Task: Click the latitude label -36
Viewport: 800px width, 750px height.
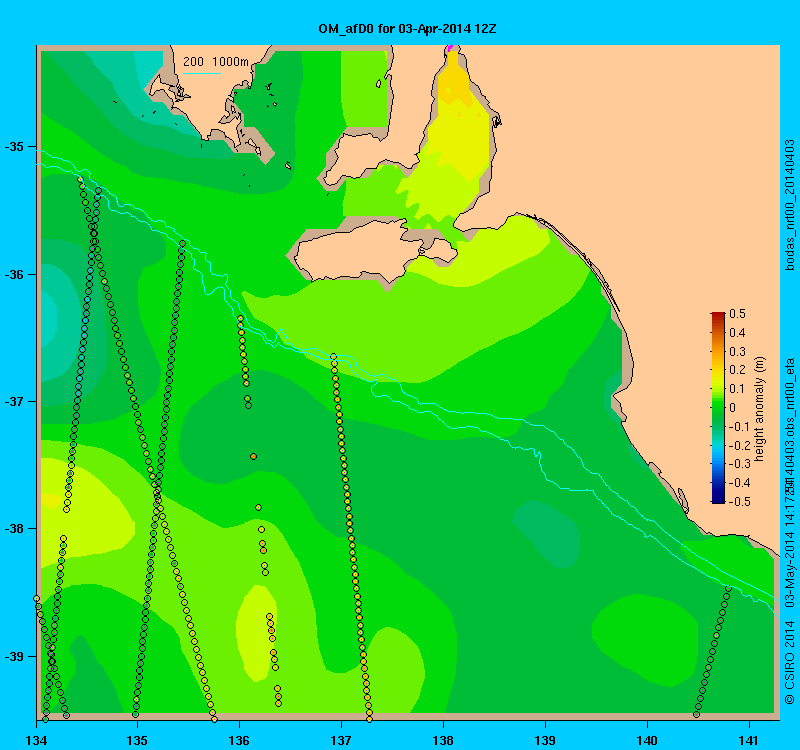Action: coord(14,274)
